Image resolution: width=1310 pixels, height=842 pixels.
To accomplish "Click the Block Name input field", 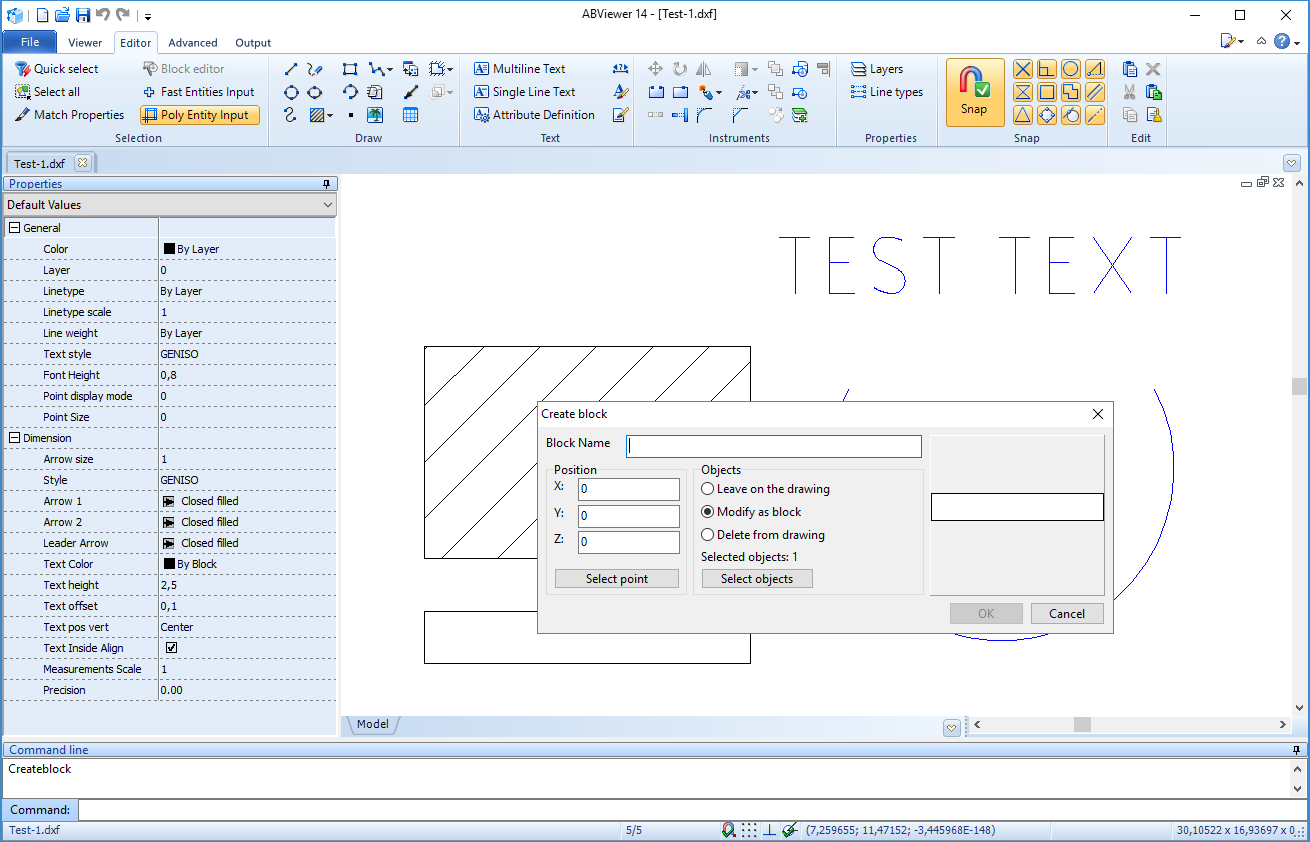I will 774,446.
